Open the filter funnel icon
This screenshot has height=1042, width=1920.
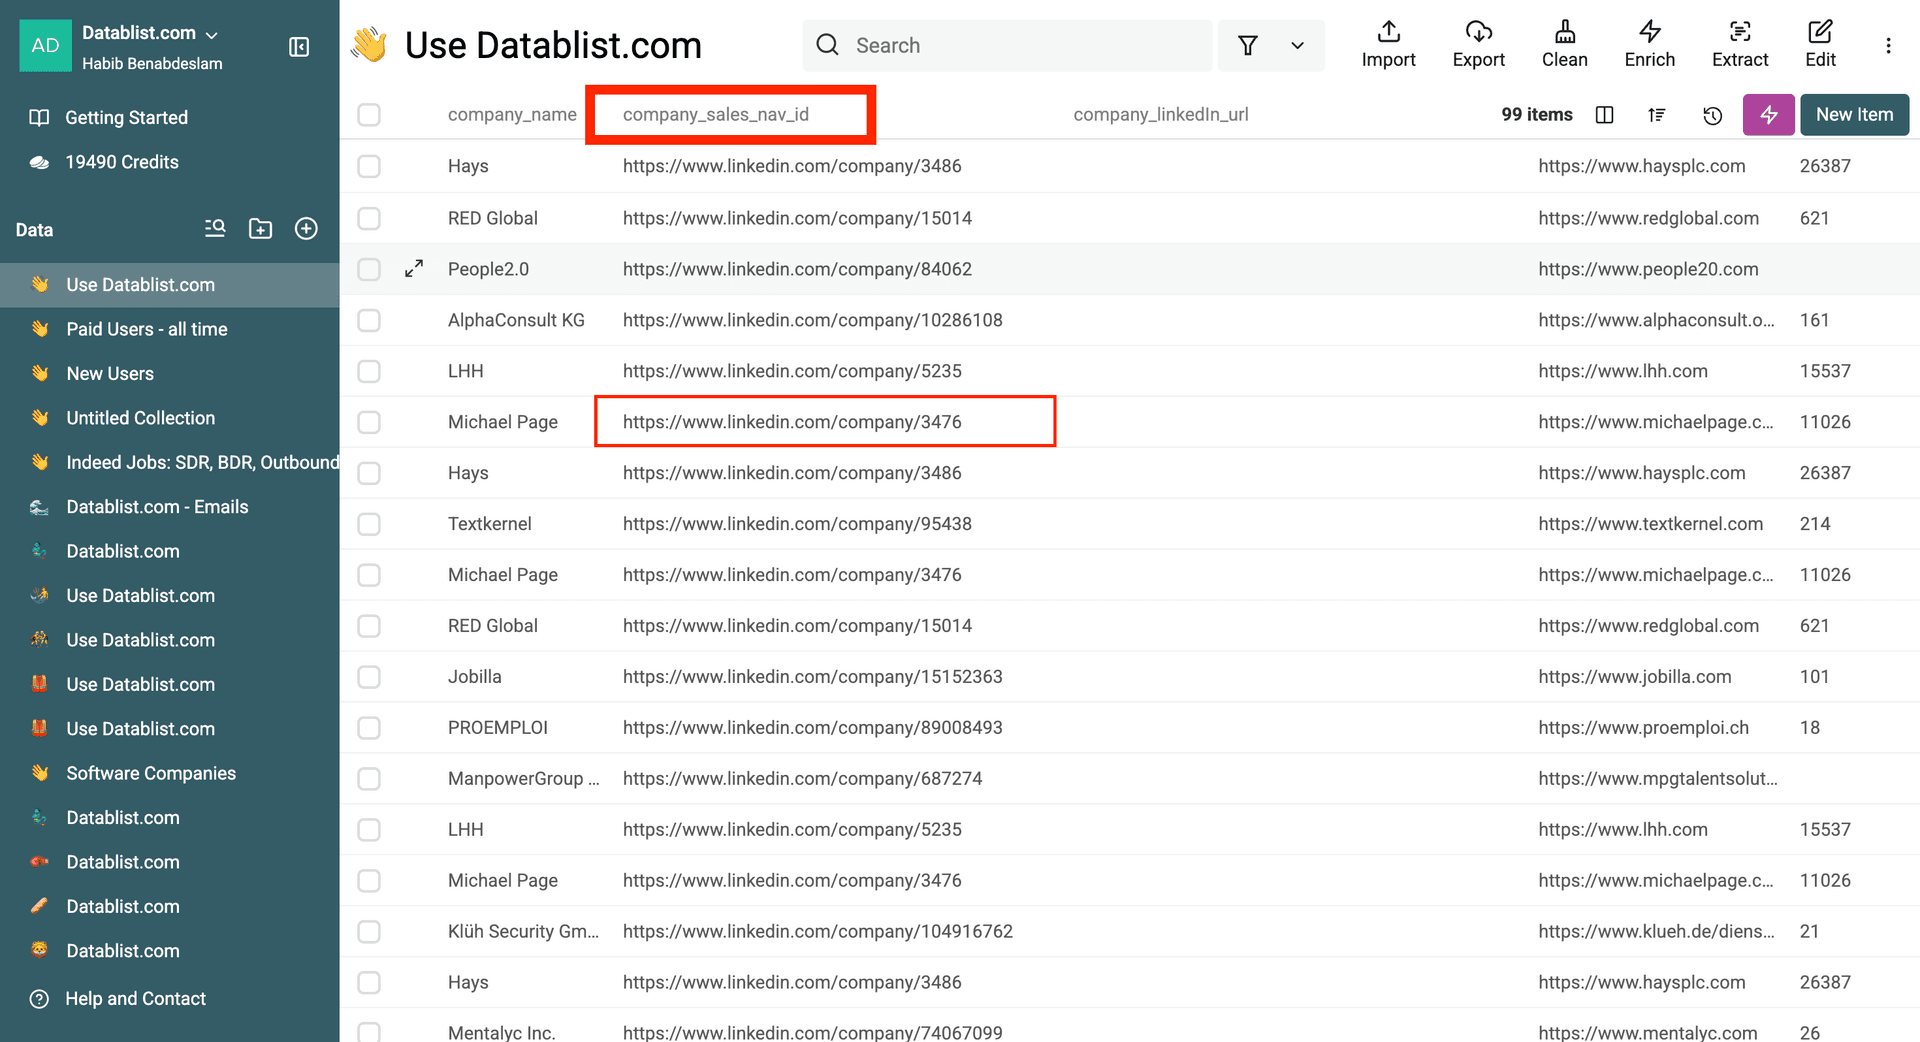1247,45
